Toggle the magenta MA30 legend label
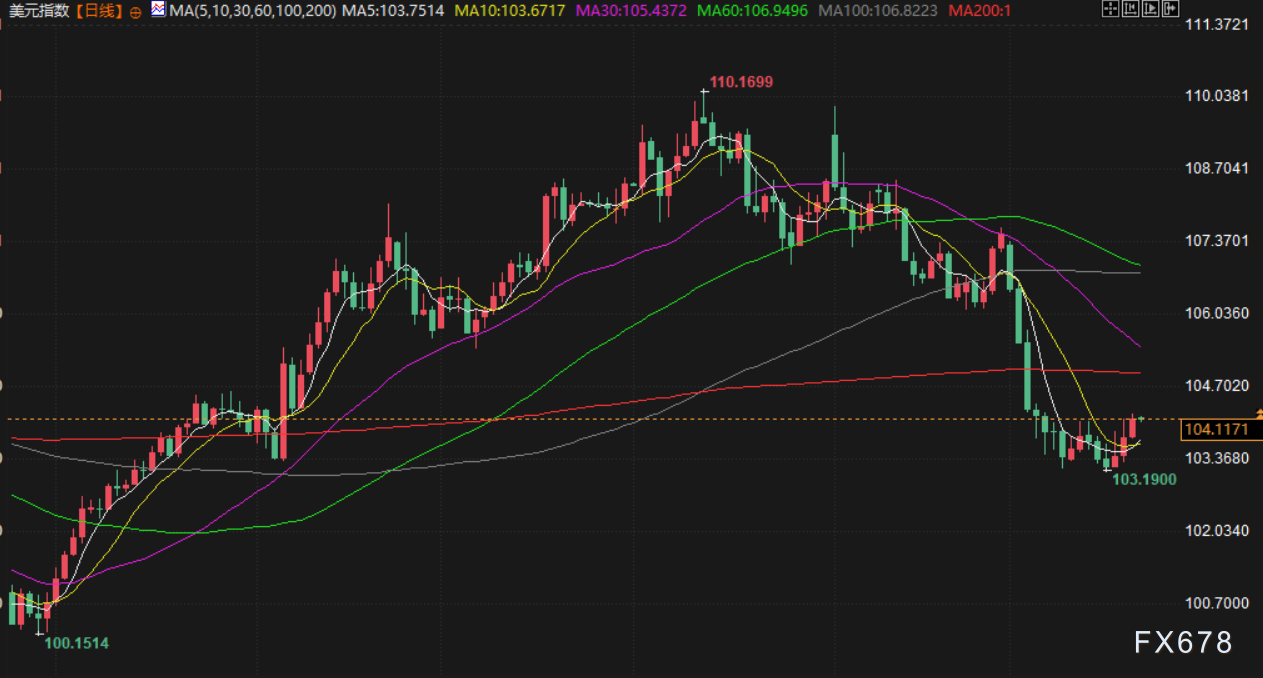Viewport: 1263px width, 678px height. [630, 11]
